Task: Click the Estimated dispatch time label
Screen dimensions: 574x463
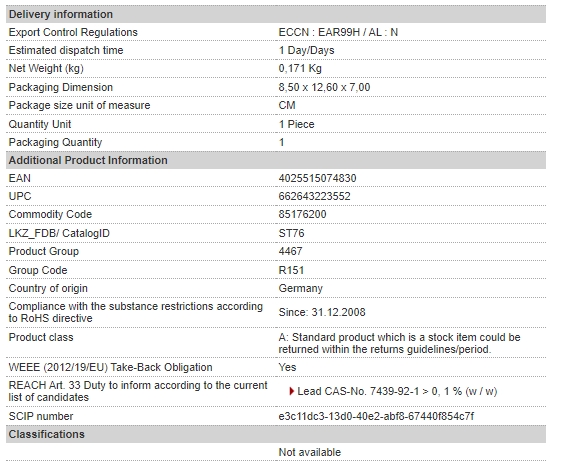Action: pyautogui.click(x=66, y=50)
